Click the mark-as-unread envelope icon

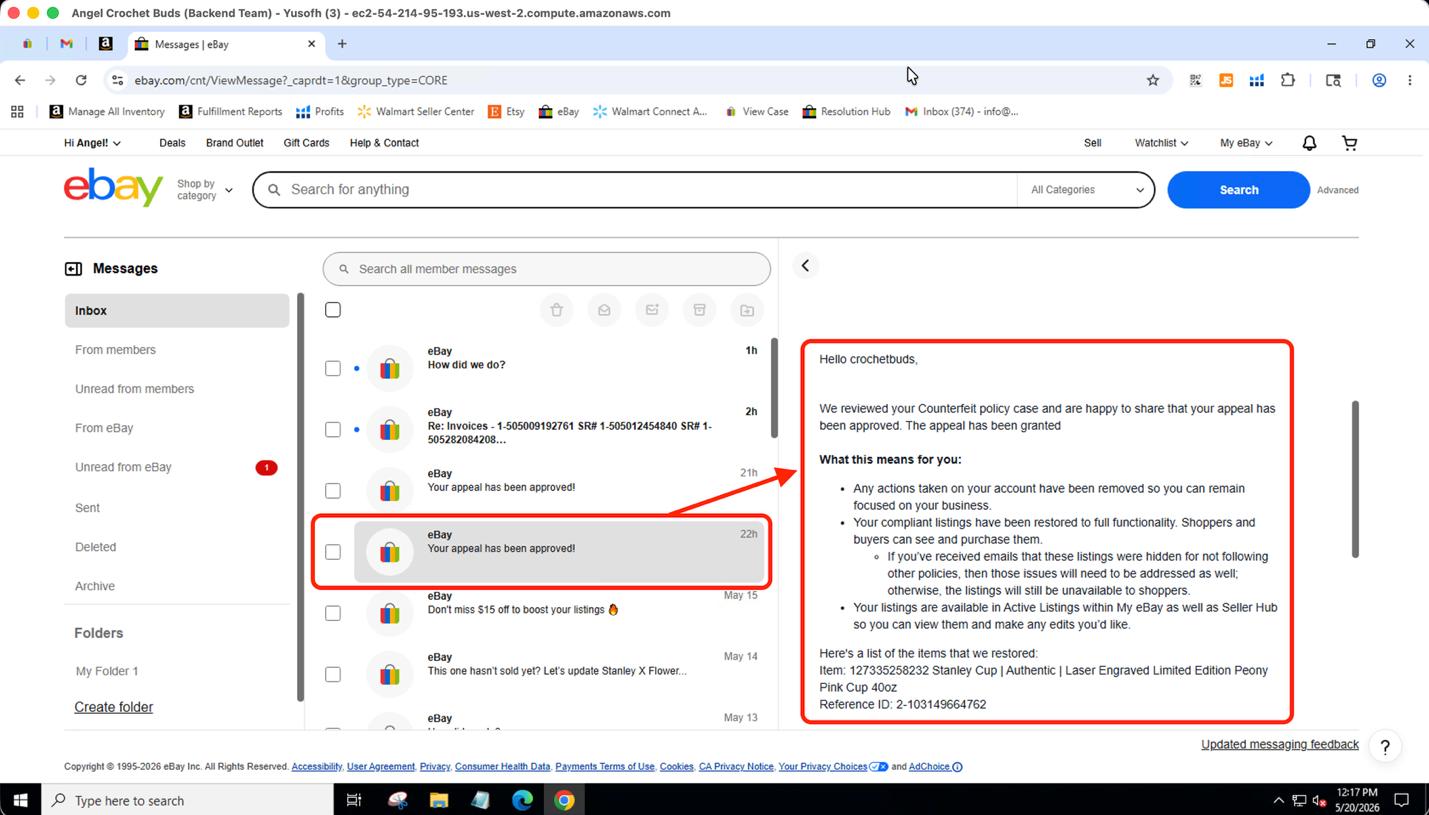tap(652, 310)
